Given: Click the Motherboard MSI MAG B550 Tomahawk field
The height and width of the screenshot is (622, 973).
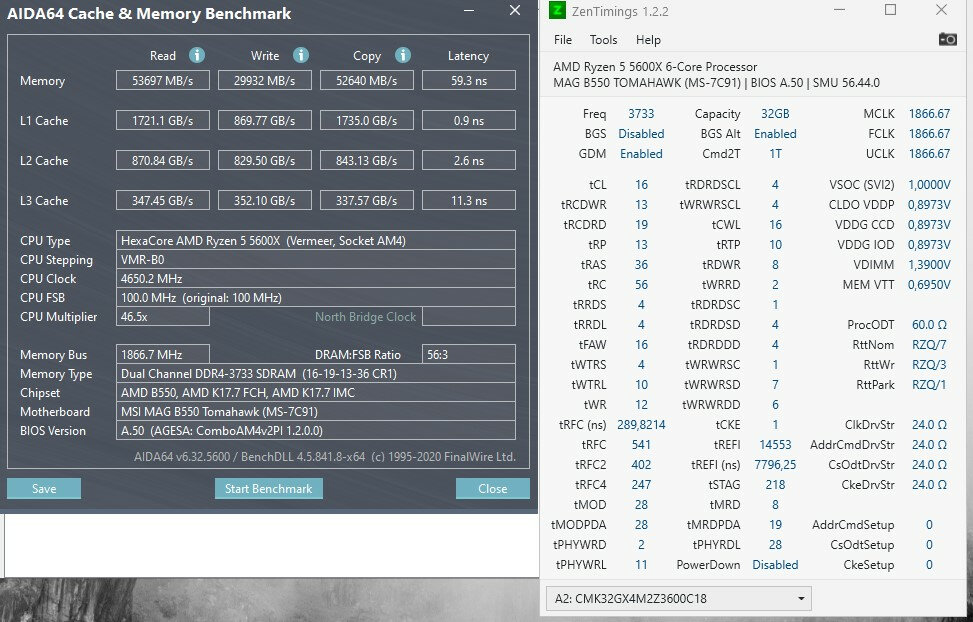Looking at the screenshot, I should click(315, 412).
